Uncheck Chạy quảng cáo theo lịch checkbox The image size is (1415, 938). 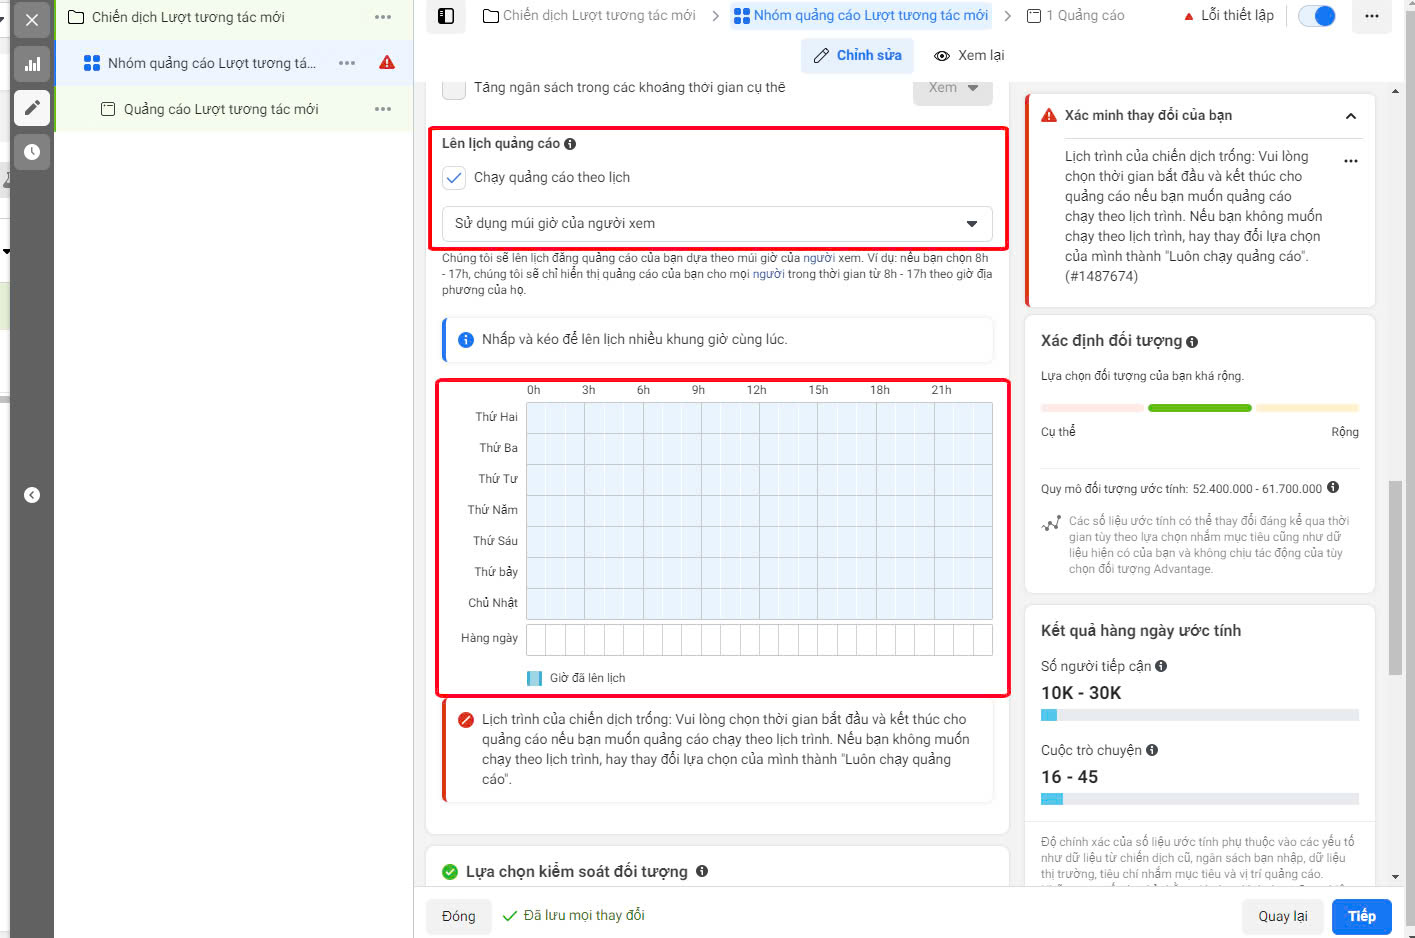(x=454, y=178)
